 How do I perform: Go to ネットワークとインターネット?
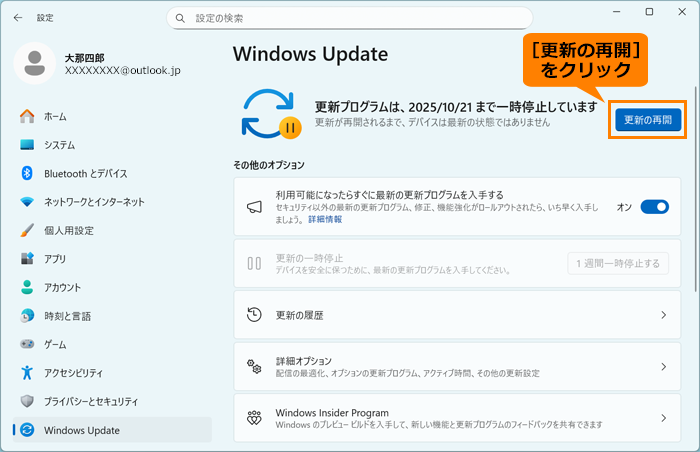click(112, 202)
